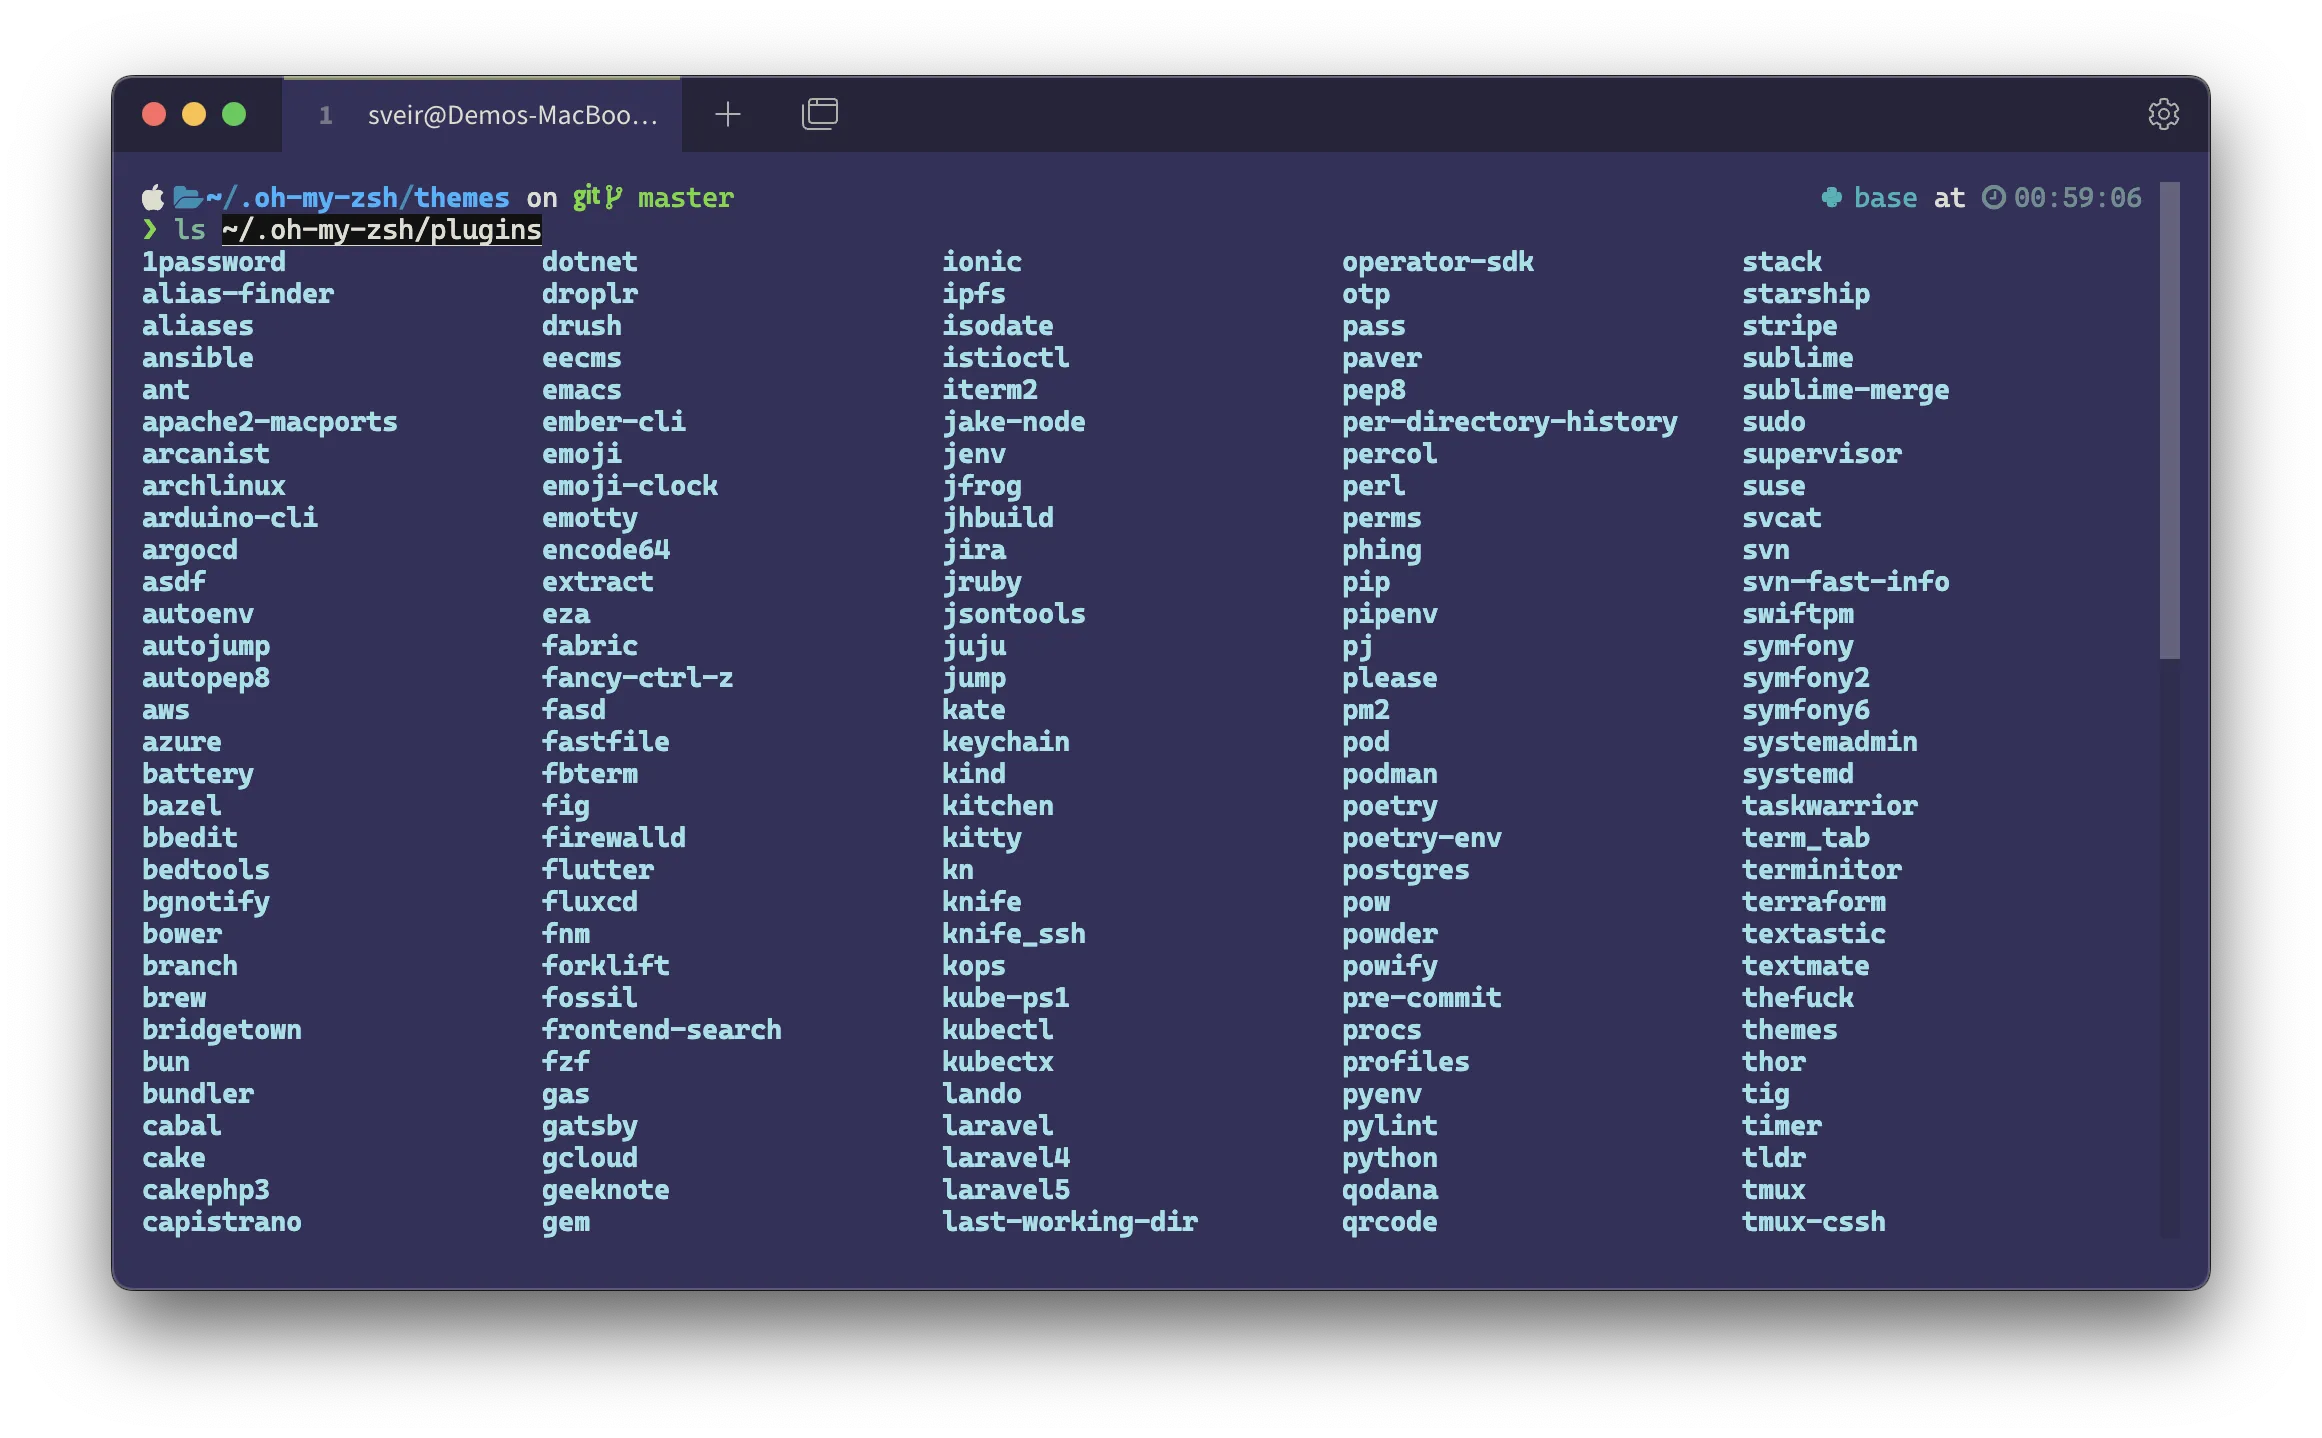Click the terminal vertical scrollbar thumb

tap(2169, 420)
